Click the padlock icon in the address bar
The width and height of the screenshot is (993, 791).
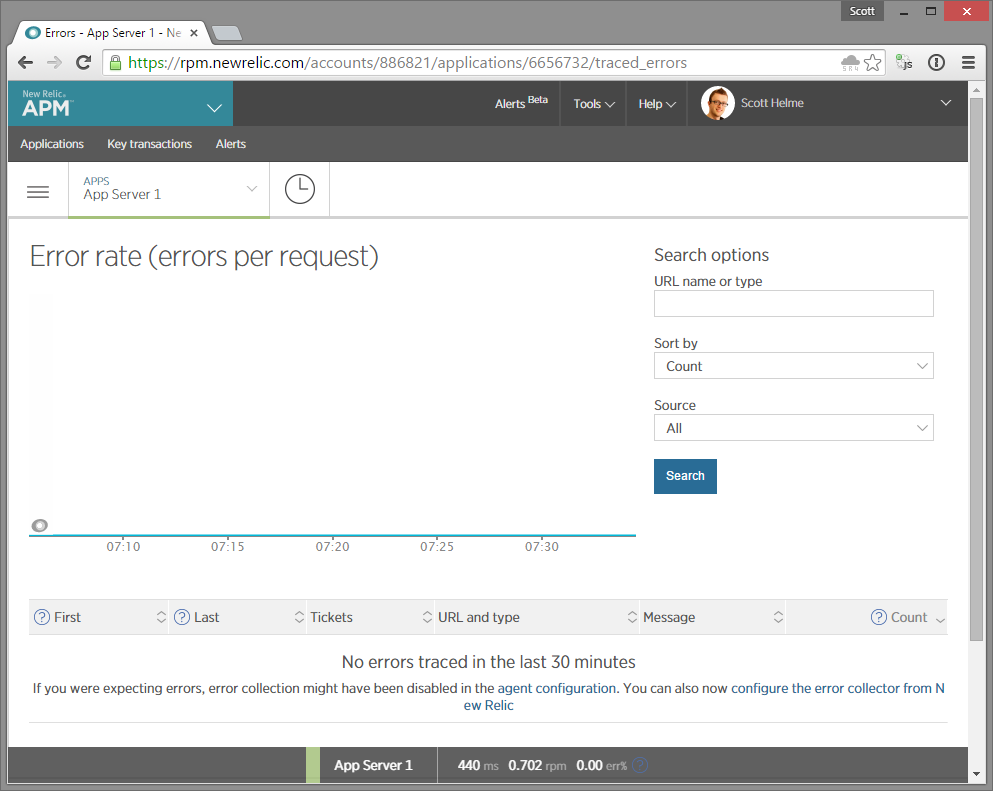click(x=118, y=62)
